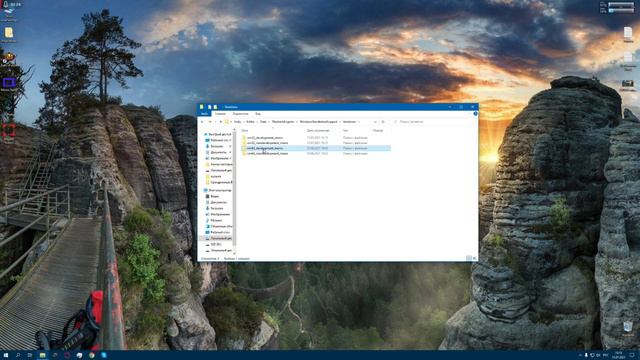Go forward in File Explorer
The image size is (640, 360).
210,122
